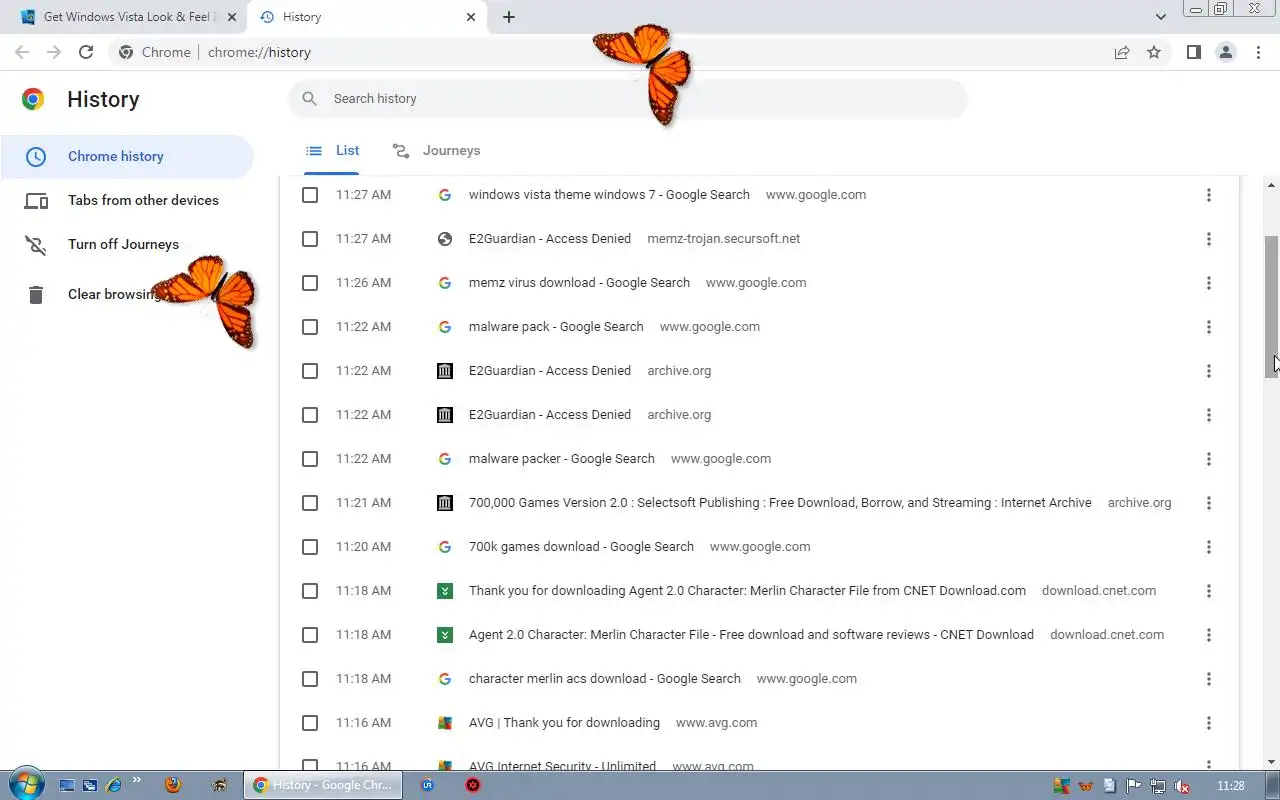Check the character merlin acs download entry
This screenshot has height=800, width=1280.
pyautogui.click(x=310, y=679)
